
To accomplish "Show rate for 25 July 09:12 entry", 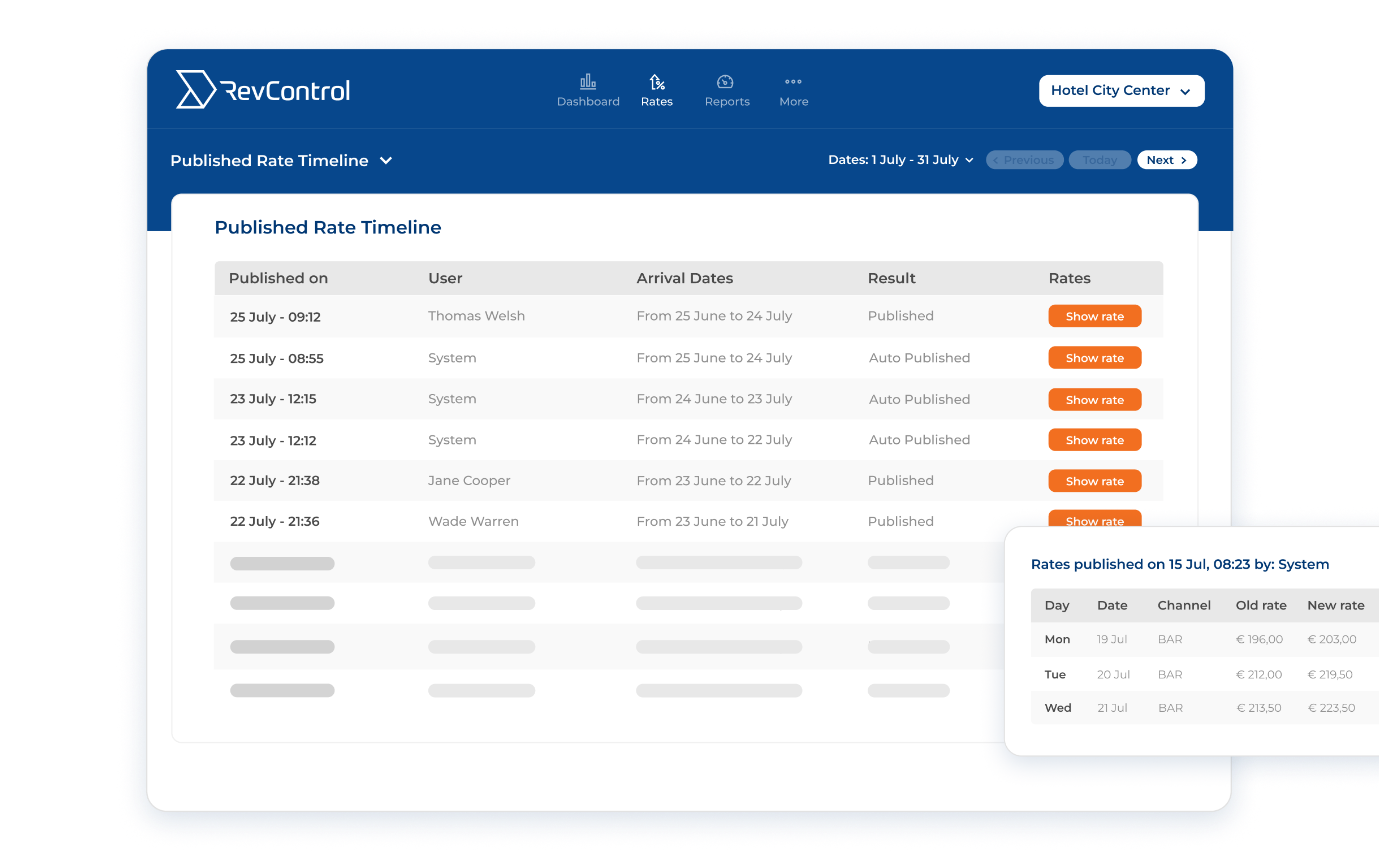I will tap(1094, 316).
